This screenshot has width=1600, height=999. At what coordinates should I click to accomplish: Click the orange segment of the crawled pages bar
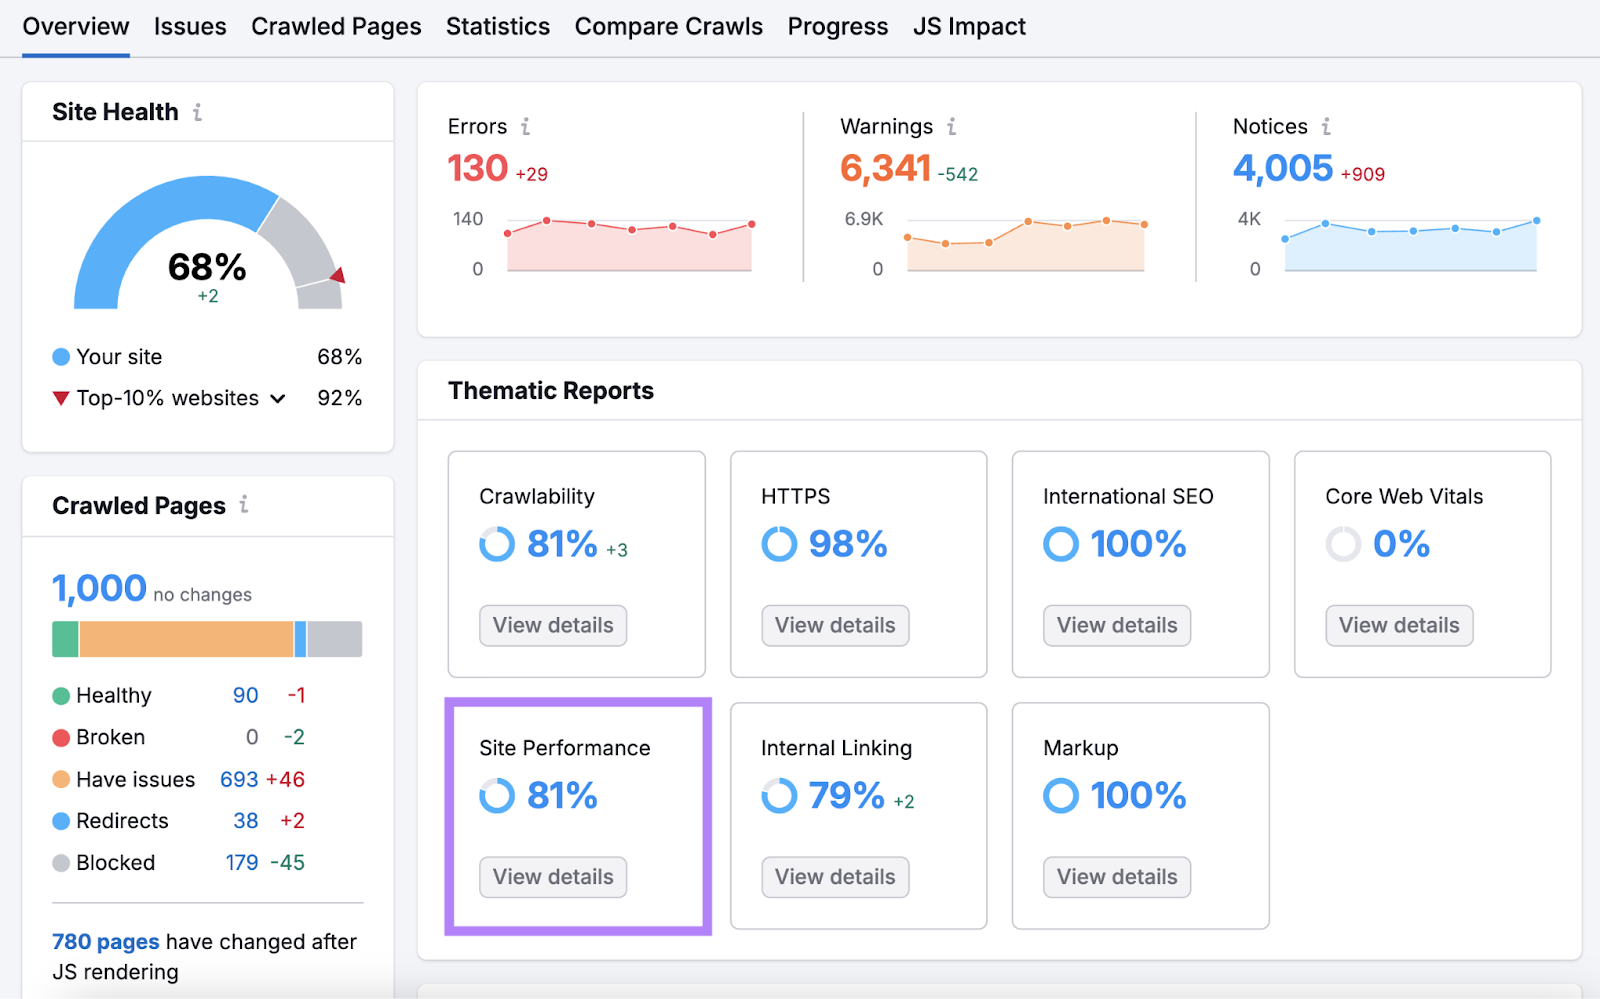tap(185, 638)
